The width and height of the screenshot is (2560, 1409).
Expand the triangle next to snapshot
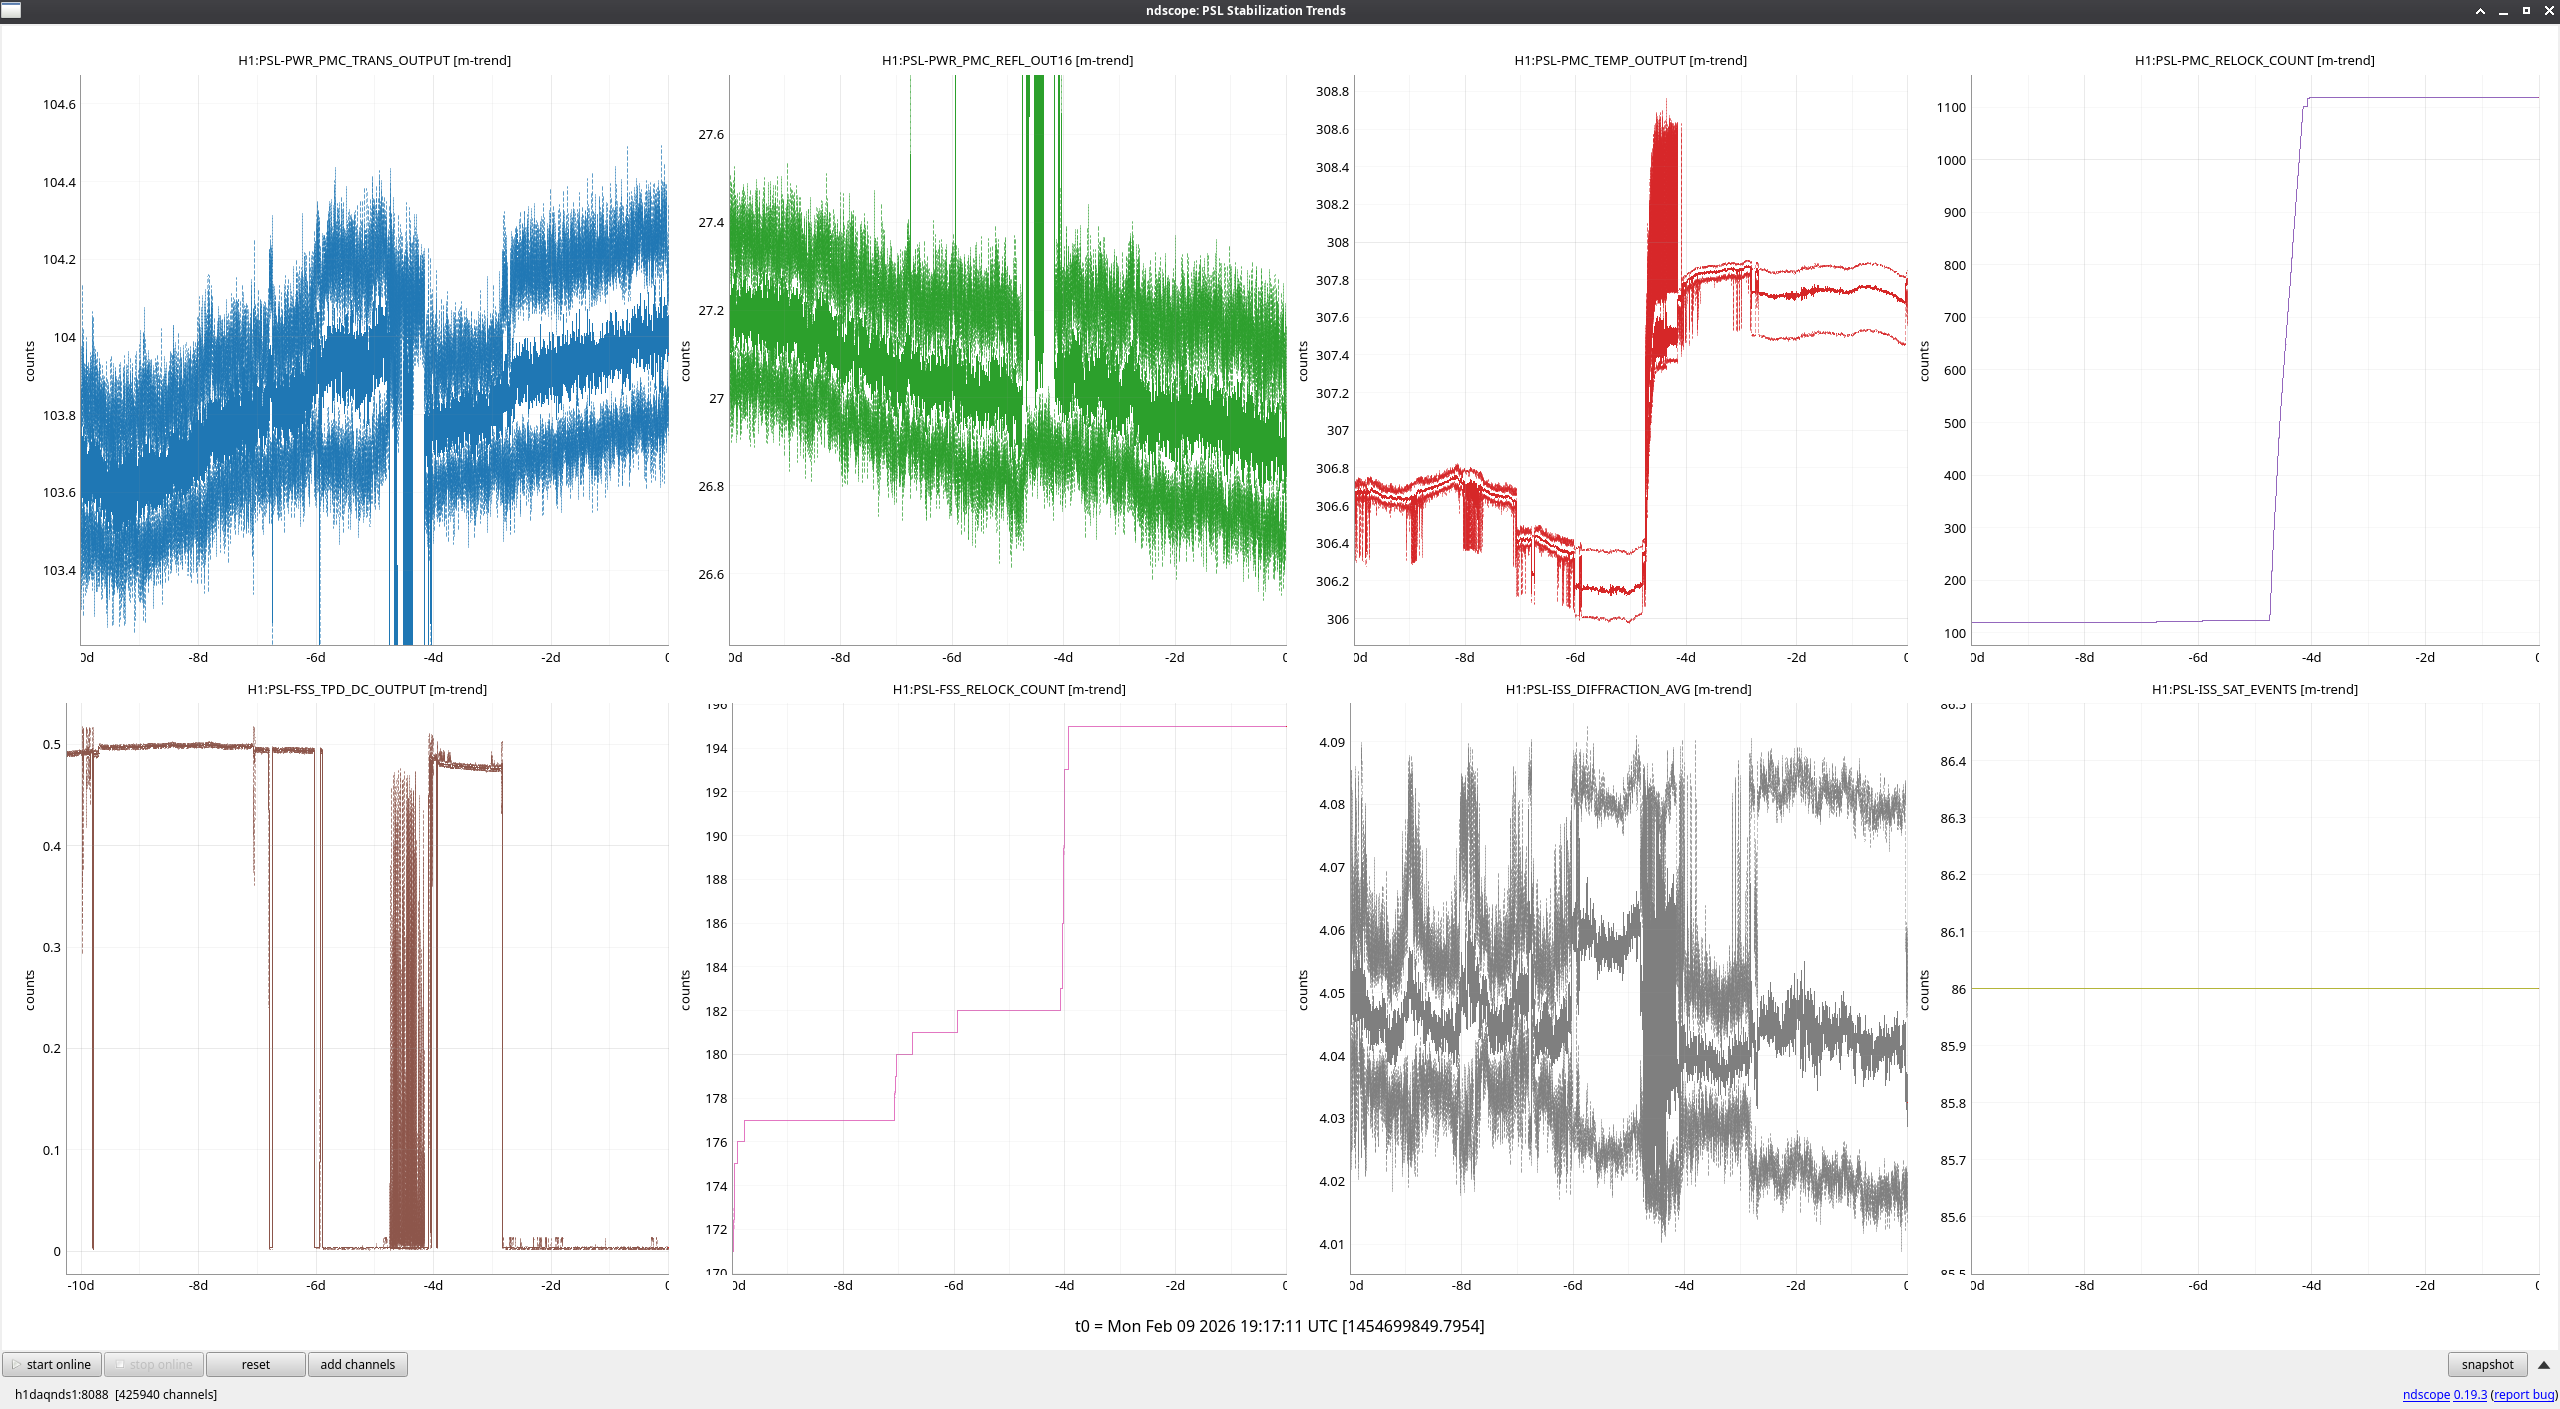pos(2543,1364)
